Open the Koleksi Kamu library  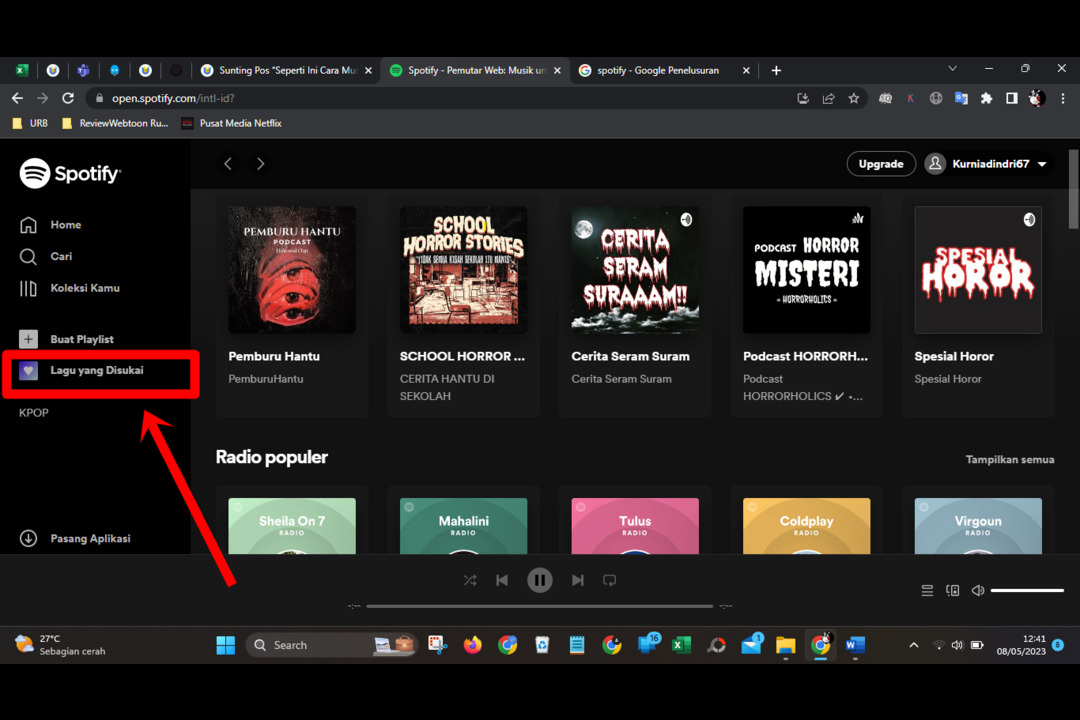point(84,288)
